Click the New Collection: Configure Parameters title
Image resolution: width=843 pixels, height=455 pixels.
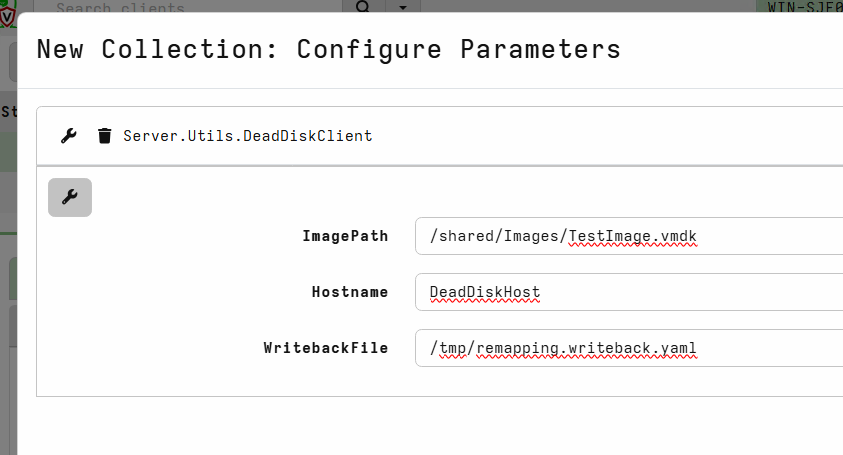point(328,49)
